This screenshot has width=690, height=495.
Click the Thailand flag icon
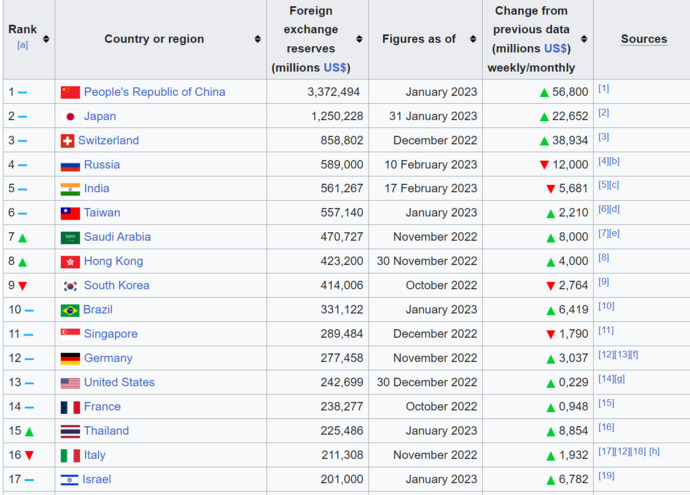coord(70,431)
